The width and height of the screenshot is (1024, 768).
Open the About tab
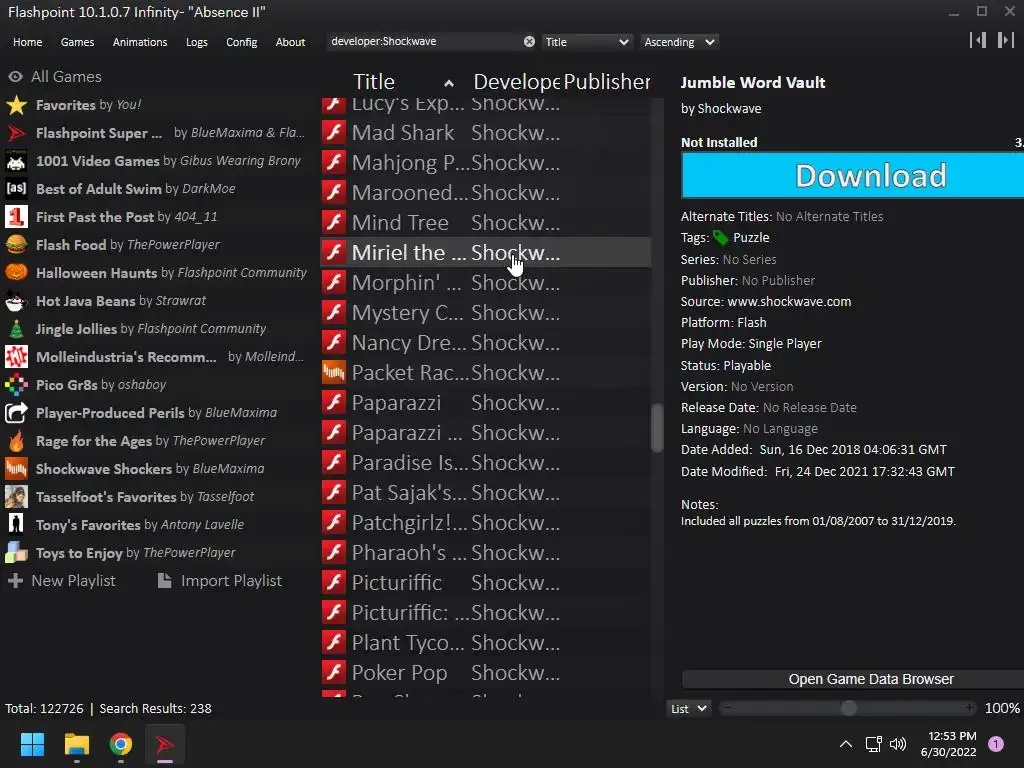(290, 42)
